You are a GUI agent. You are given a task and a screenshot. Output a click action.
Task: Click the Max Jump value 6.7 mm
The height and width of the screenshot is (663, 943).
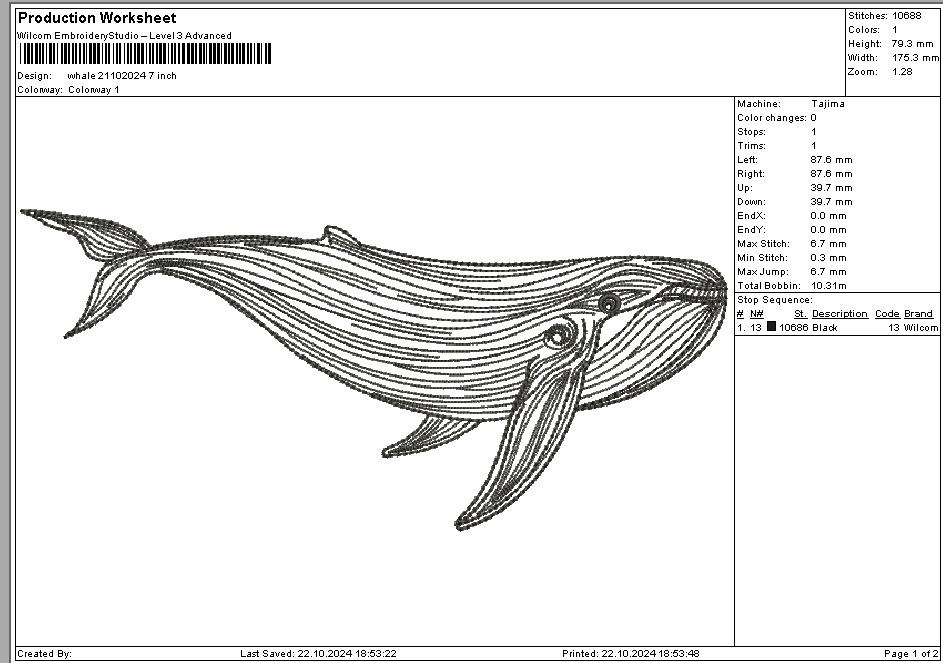[x=828, y=271]
